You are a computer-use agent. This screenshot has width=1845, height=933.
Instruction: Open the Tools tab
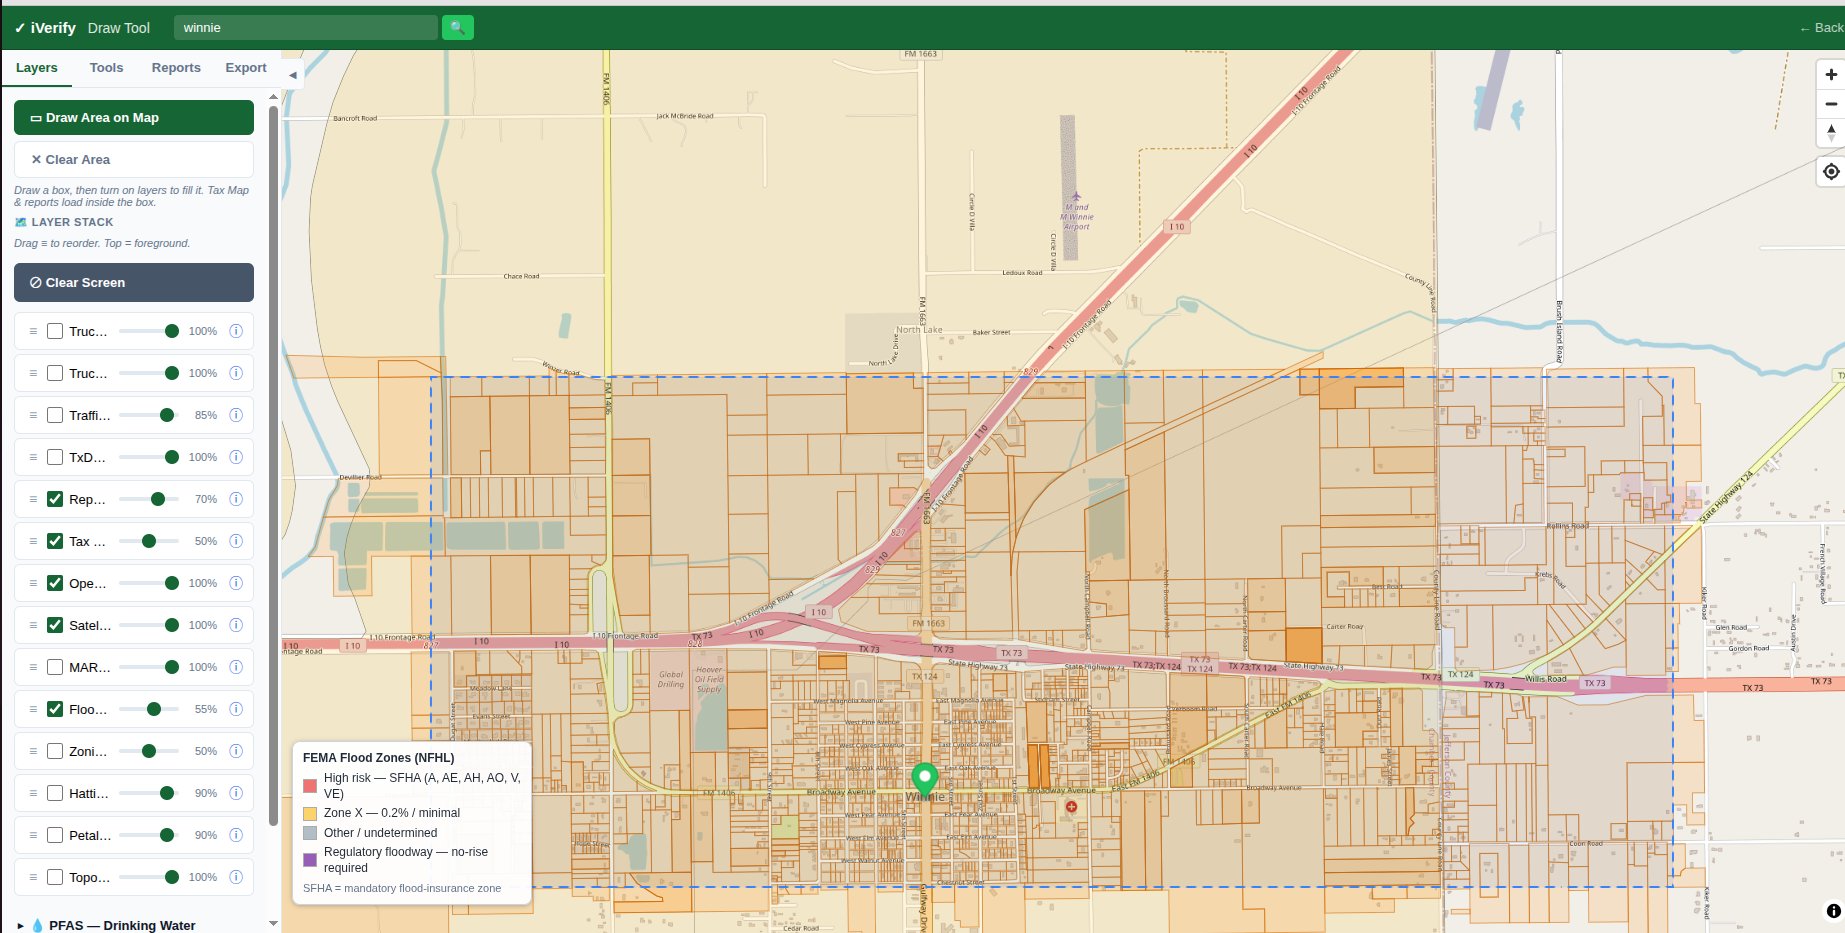pos(106,68)
